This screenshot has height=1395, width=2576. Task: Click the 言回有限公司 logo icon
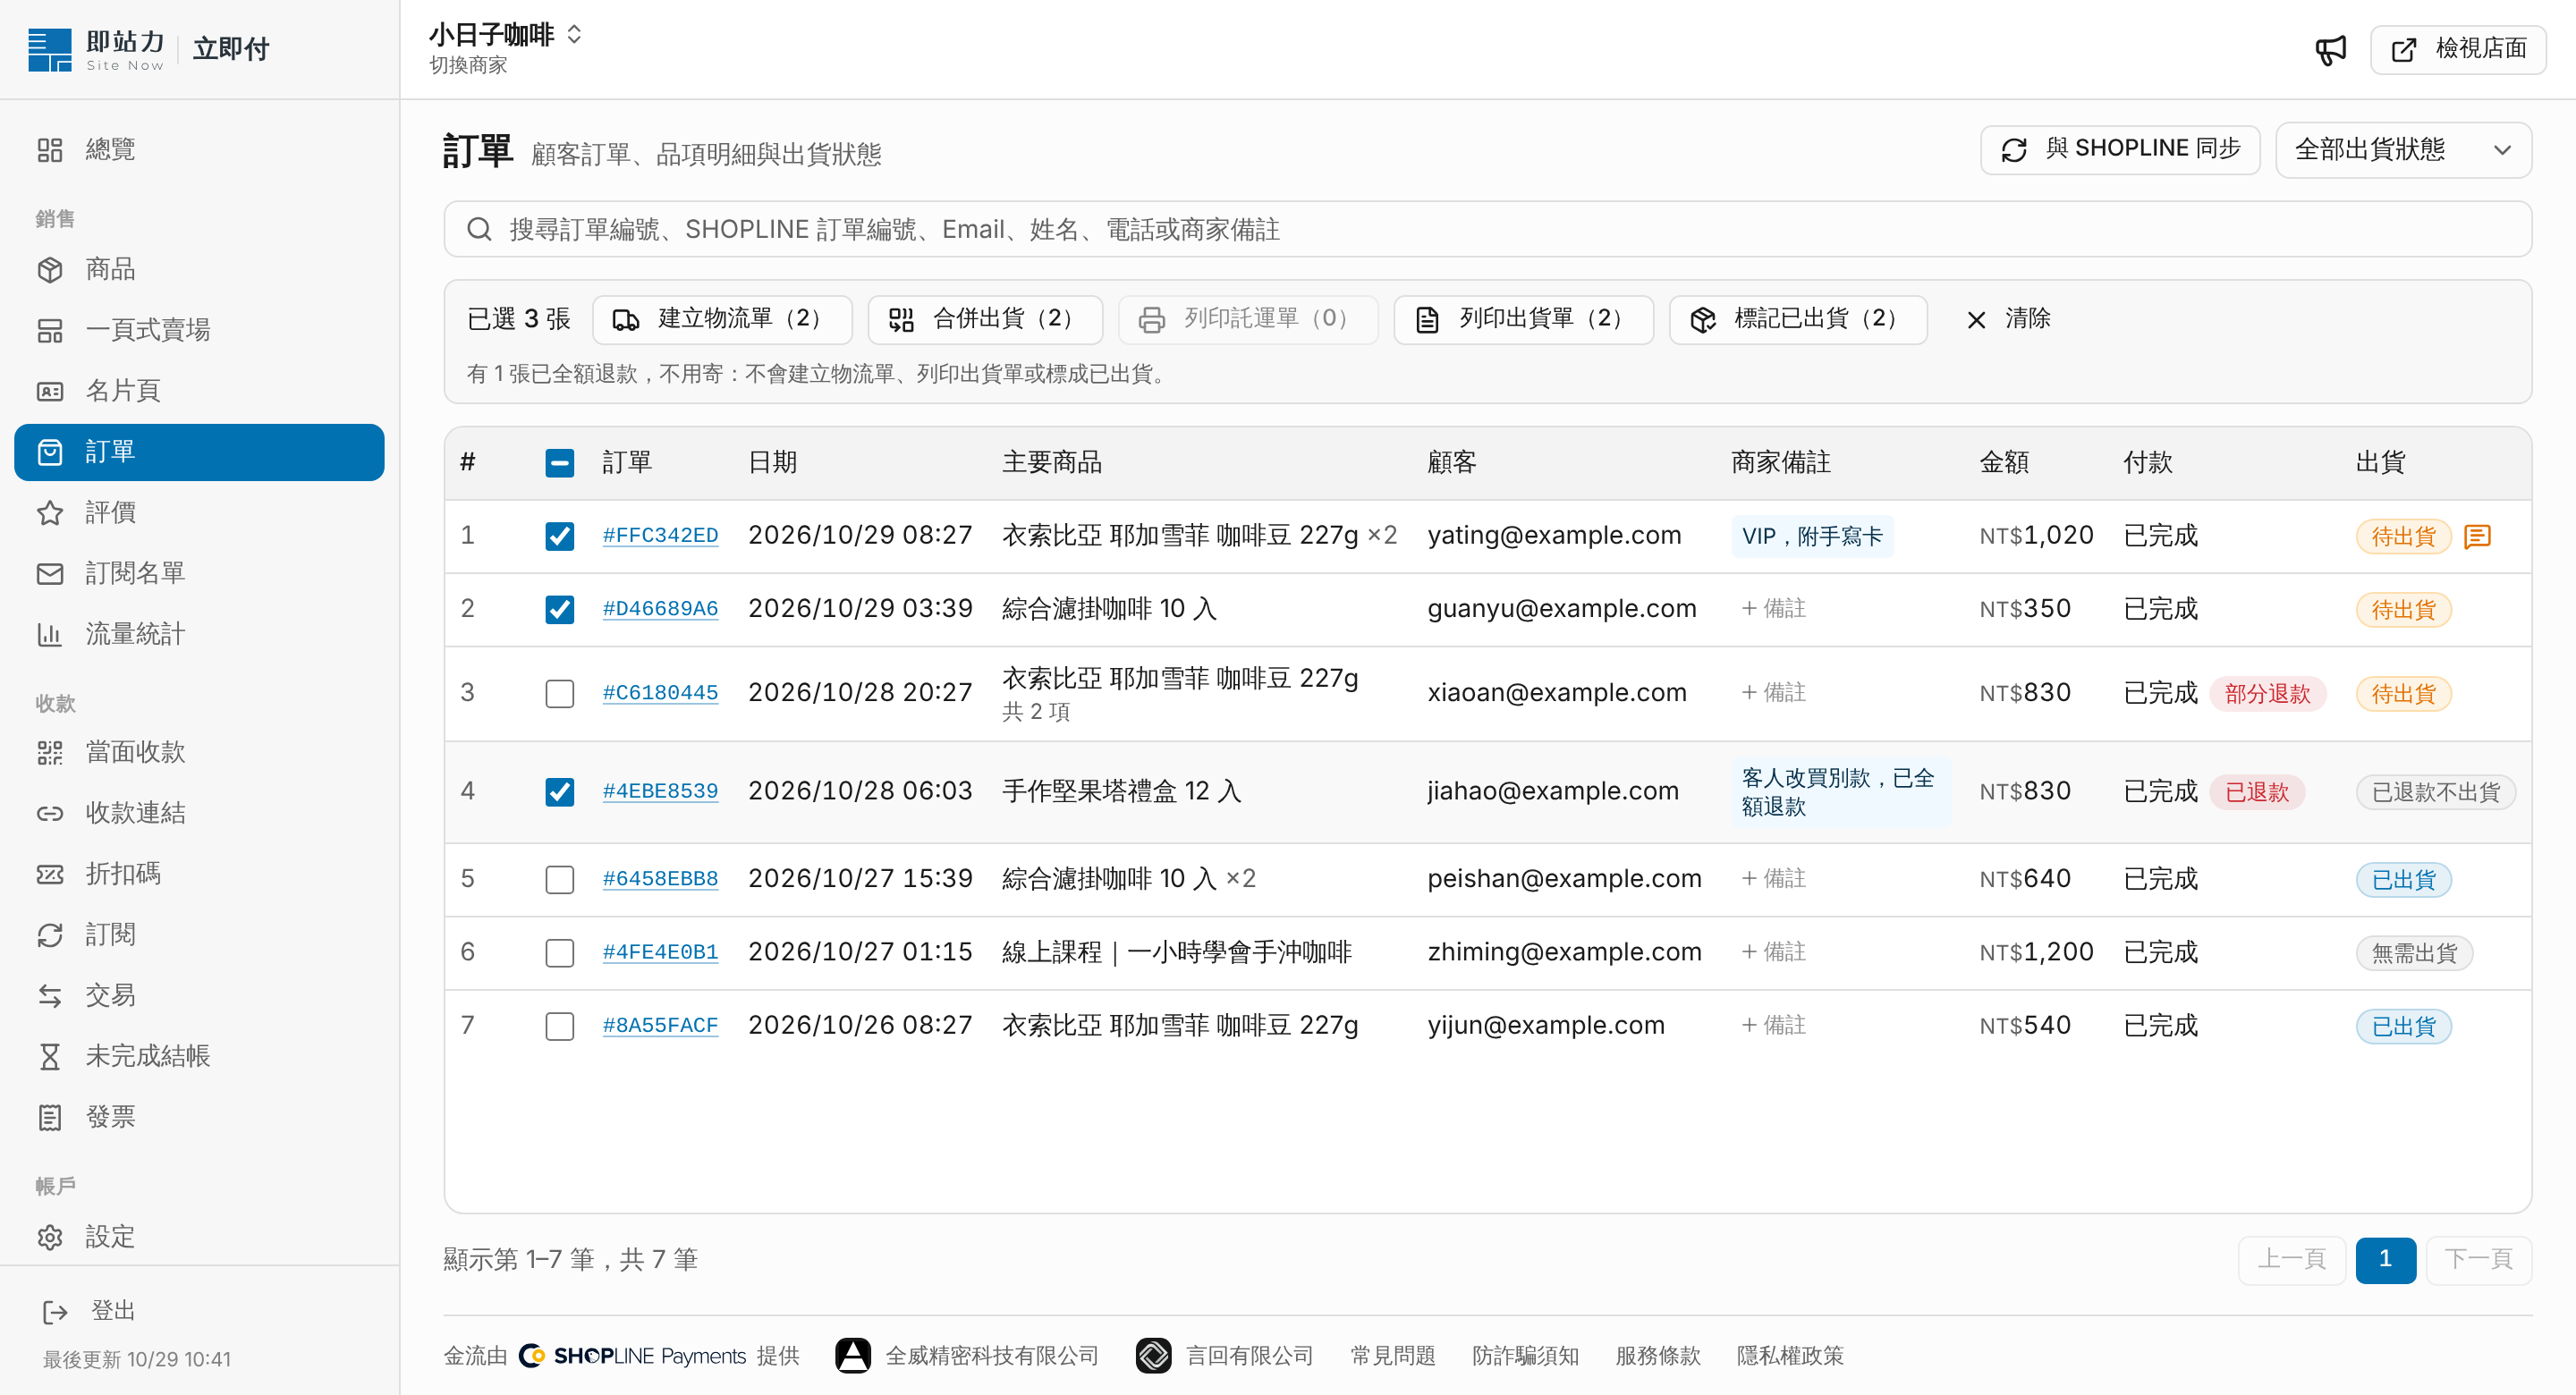[1153, 1355]
